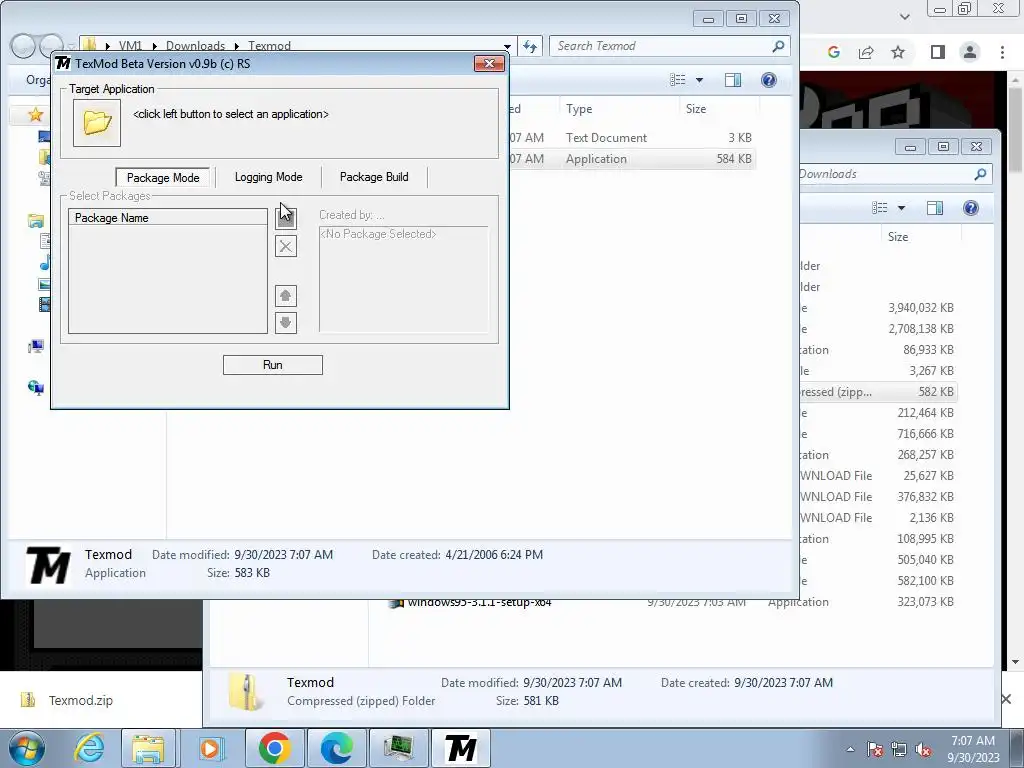Open Windows Media Player from taskbar
Screen dimensions: 1024x768
pos(211,748)
